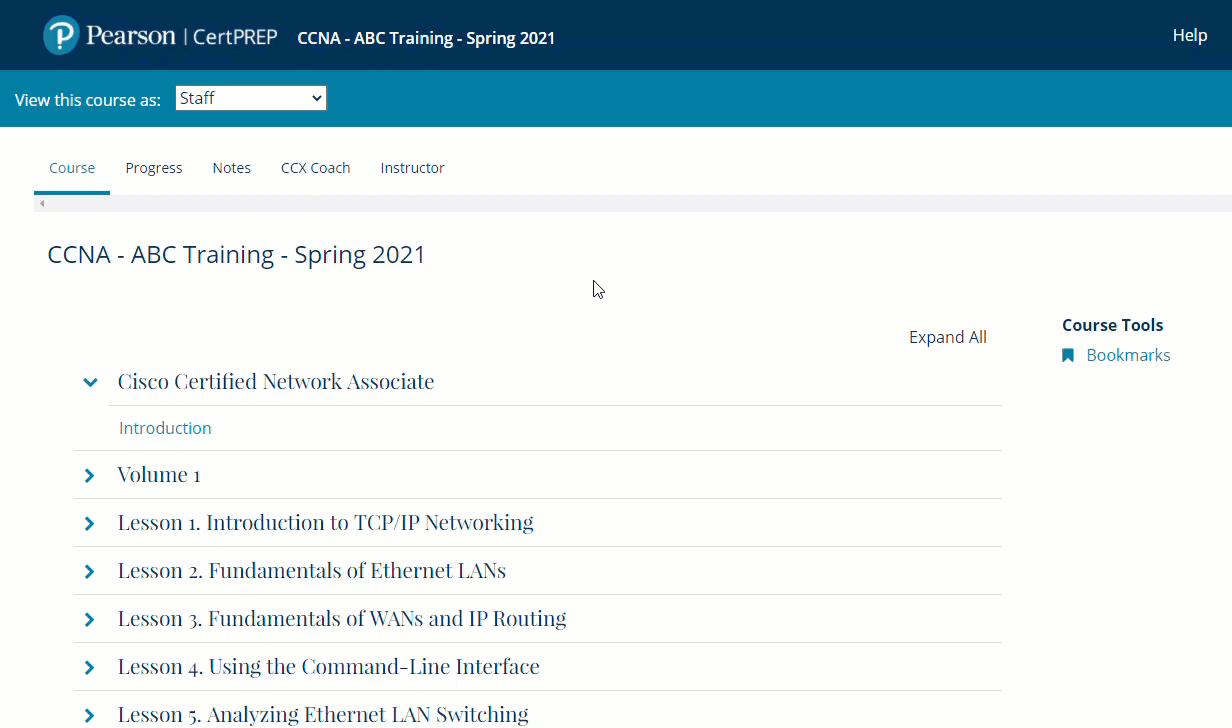Expand the Lesson 4 chevron arrow

90,667
